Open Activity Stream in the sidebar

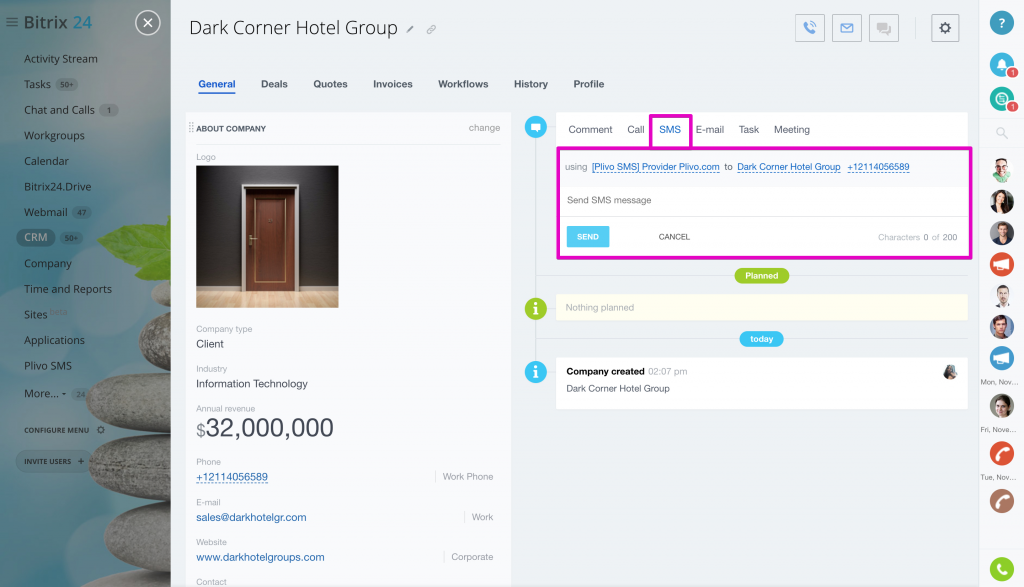point(61,59)
